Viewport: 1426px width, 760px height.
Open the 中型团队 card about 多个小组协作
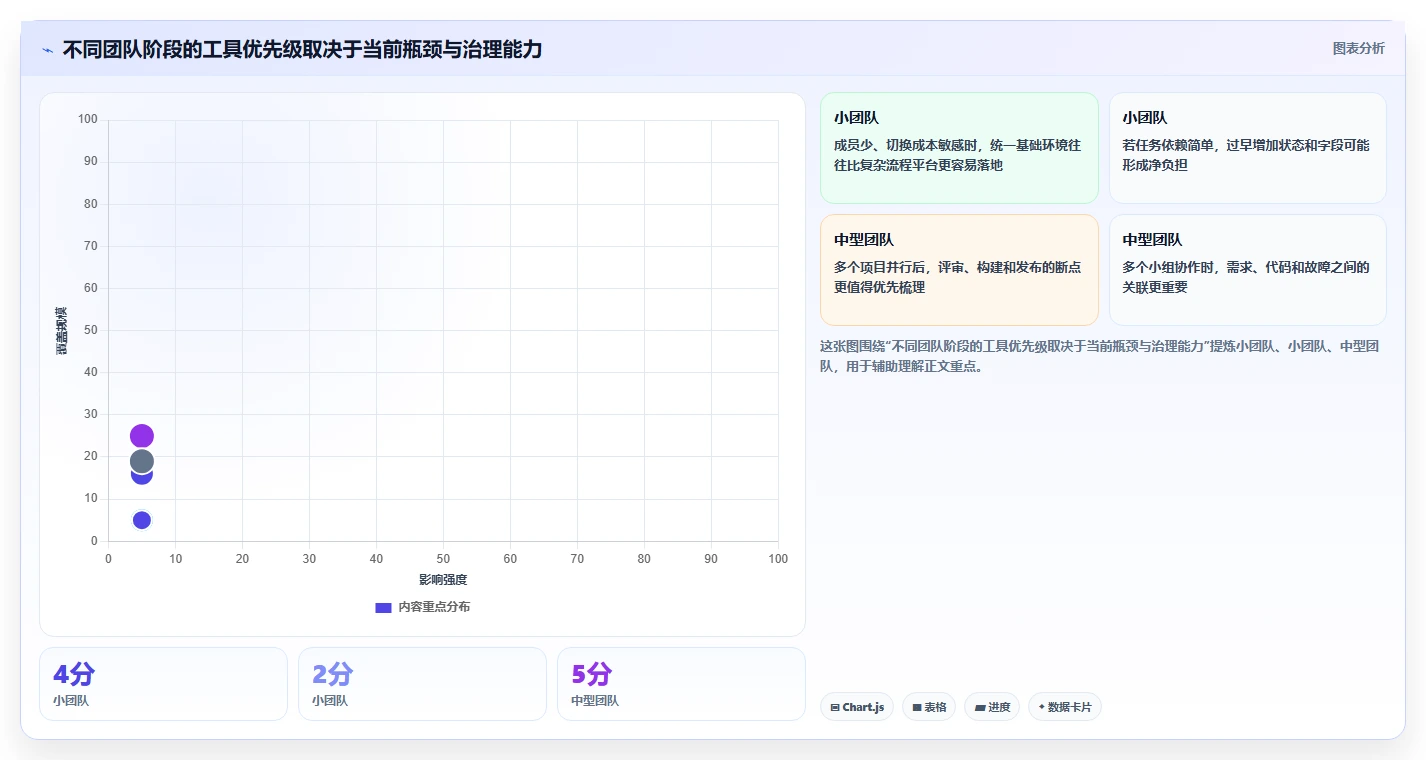pyautogui.click(x=1247, y=270)
